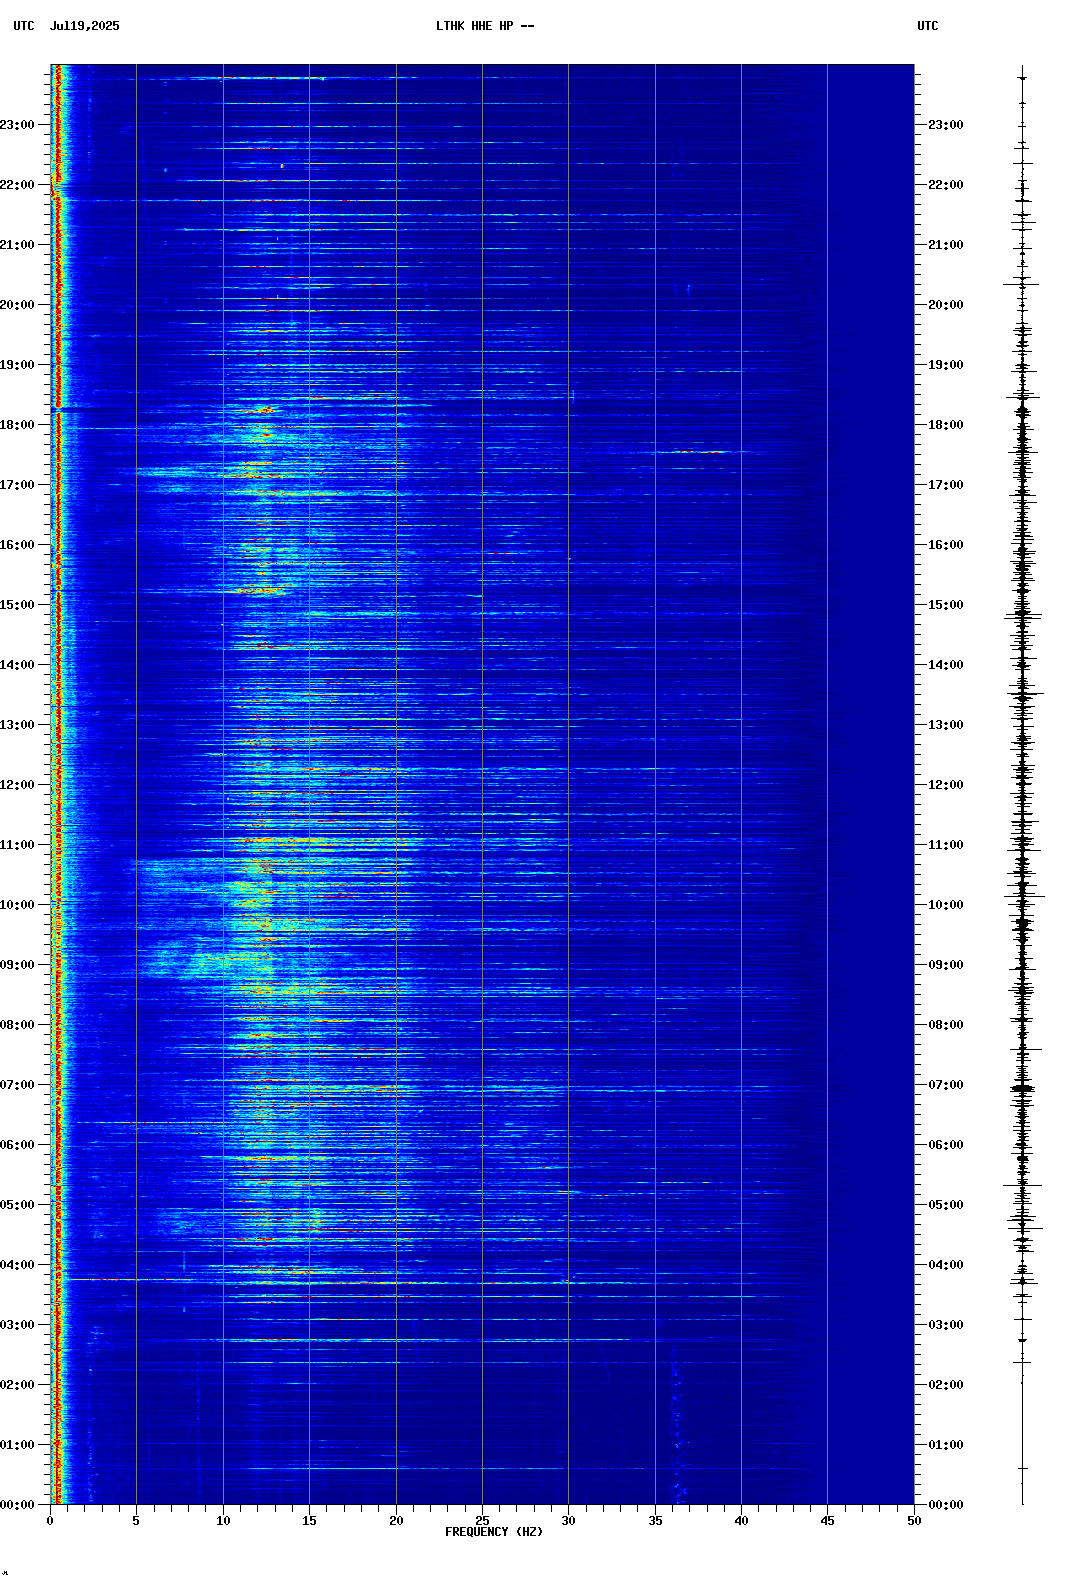Click 15:00 on the right time axis

(946, 605)
